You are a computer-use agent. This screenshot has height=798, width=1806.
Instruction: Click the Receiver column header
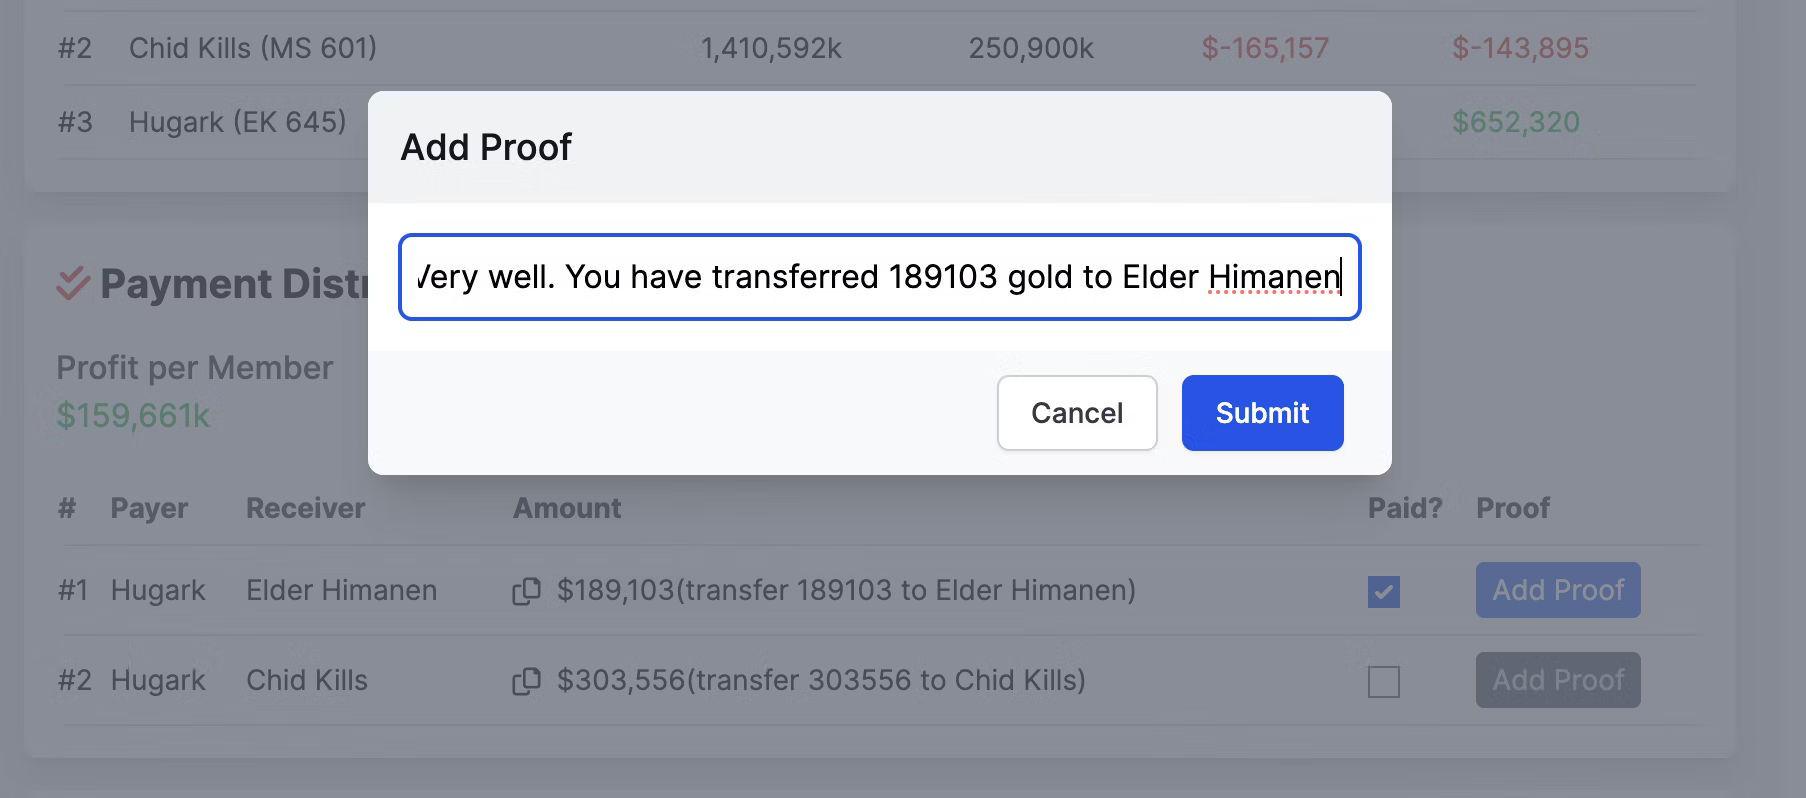(305, 508)
